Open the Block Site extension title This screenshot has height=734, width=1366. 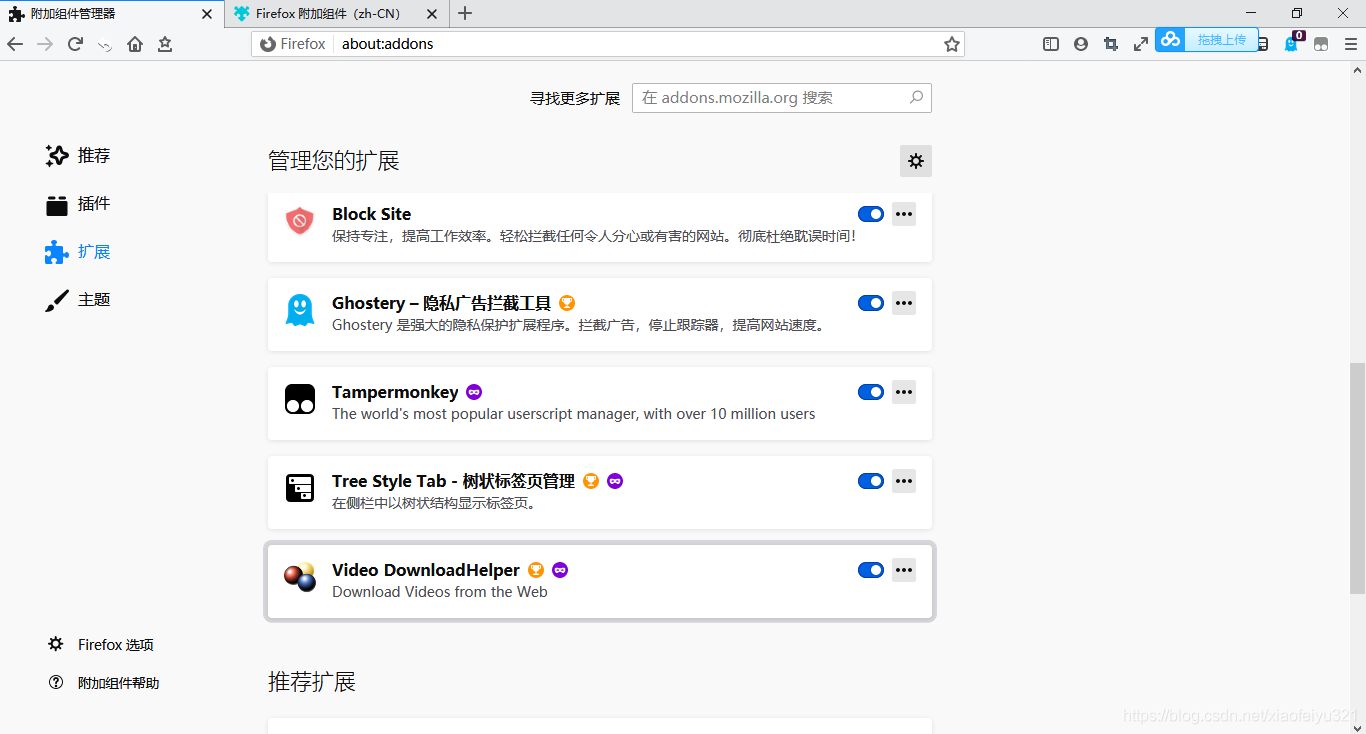click(372, 214)
